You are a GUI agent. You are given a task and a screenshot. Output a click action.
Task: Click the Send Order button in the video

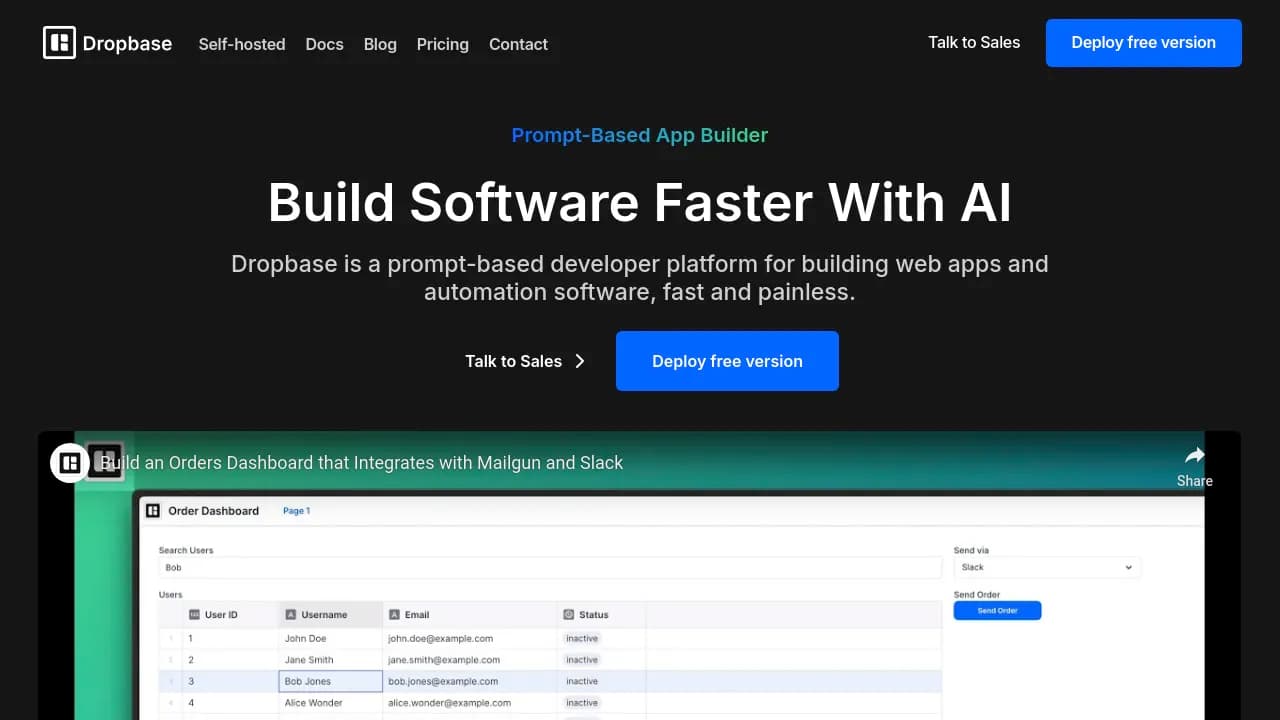click(x=997, y=610)
